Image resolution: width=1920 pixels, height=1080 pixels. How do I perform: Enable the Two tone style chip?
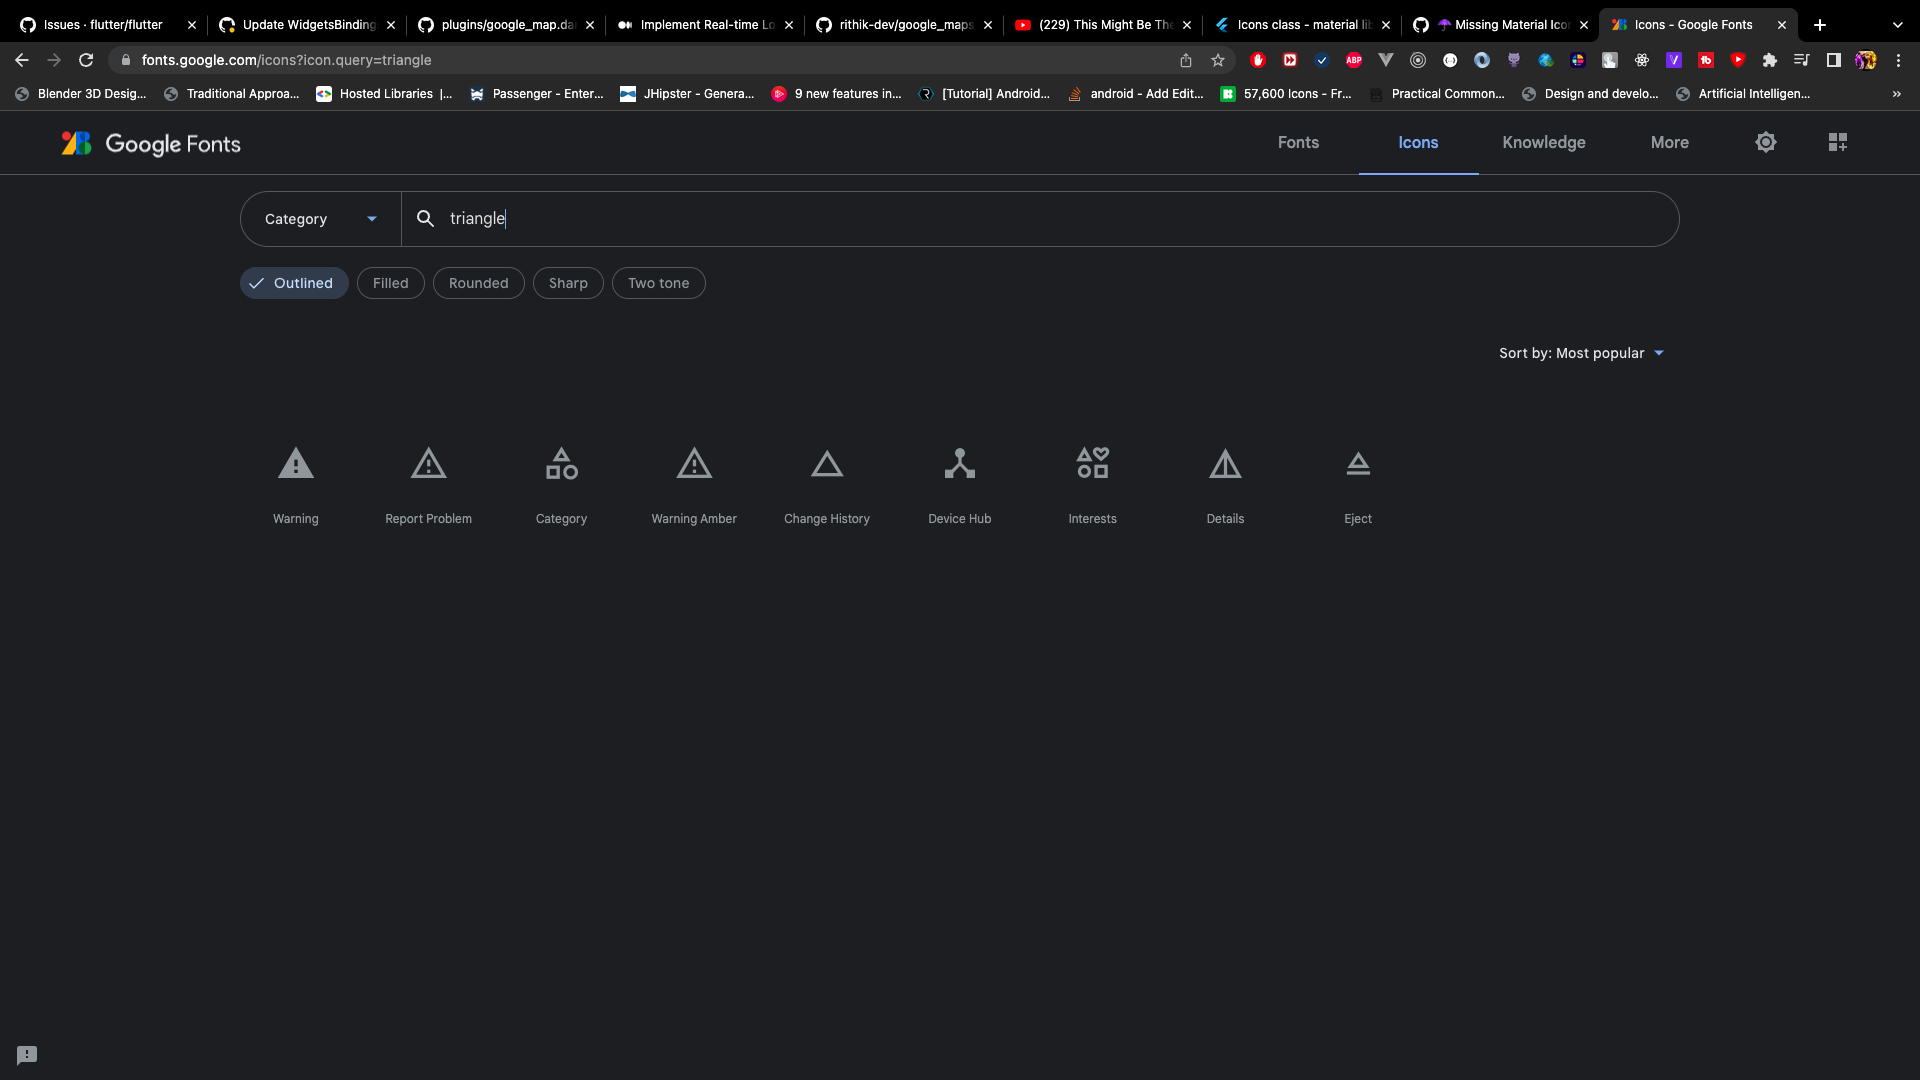click(x=658, y=283)
